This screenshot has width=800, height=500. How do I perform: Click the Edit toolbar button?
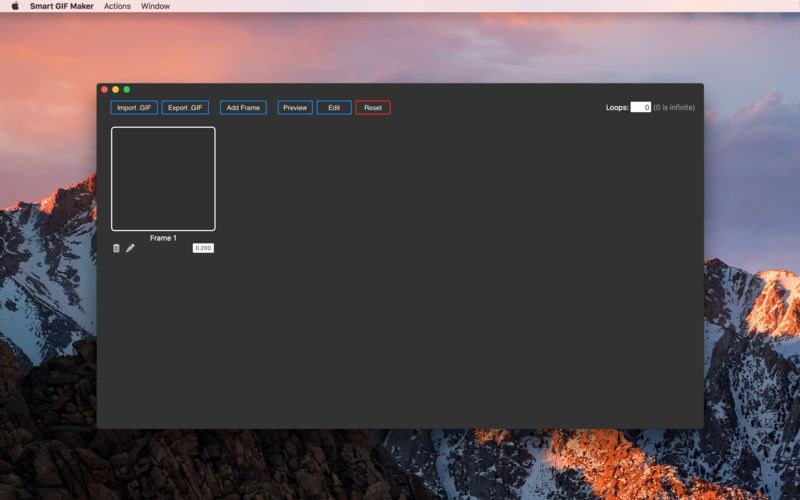click(x=334, y=108)
